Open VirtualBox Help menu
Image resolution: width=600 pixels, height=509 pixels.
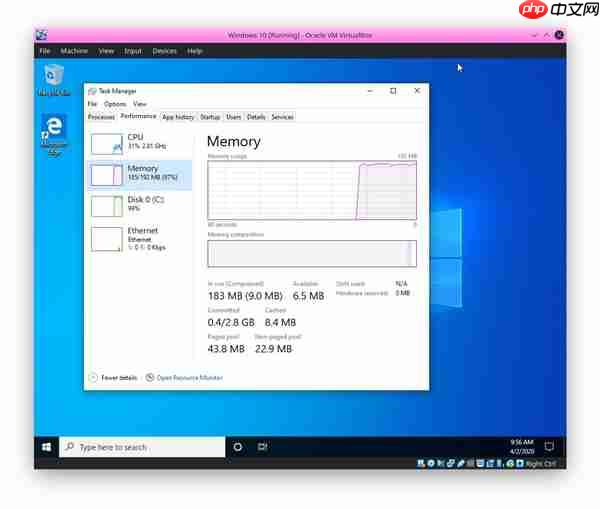[x=194, y=51]
